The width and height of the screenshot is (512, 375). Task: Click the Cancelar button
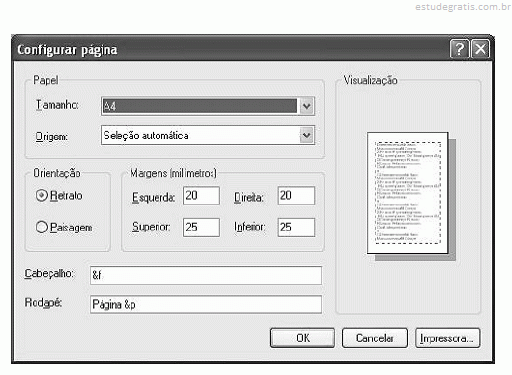click(x=375, y=338)
